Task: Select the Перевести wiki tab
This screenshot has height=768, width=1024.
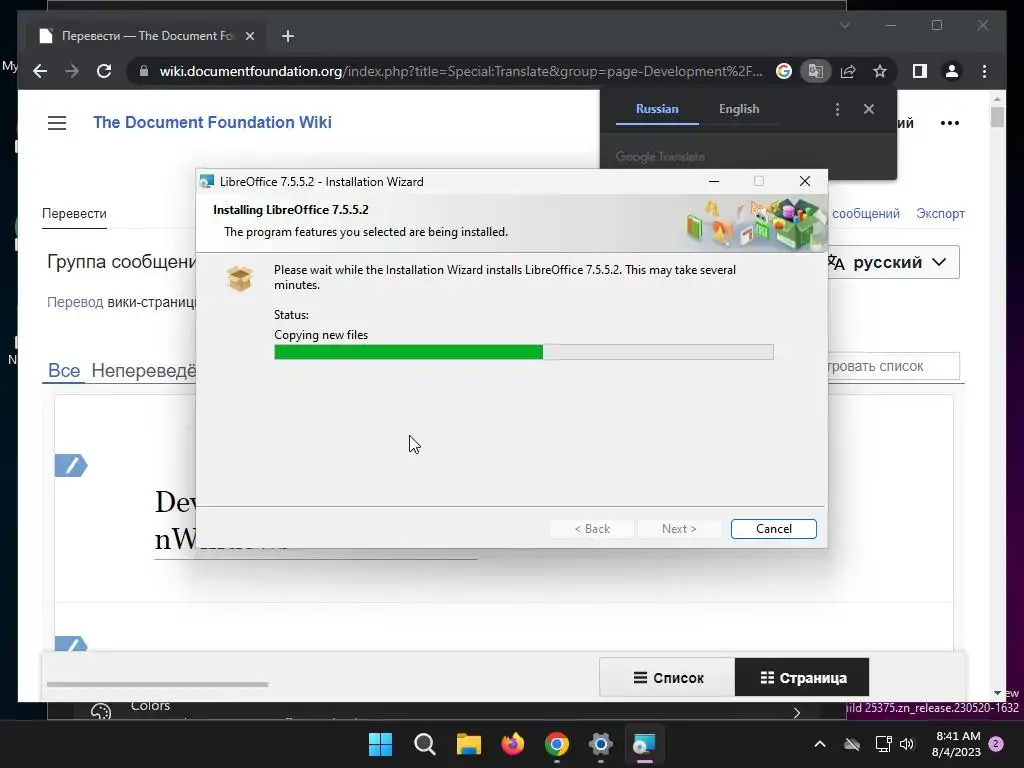Action: point(74,214)
